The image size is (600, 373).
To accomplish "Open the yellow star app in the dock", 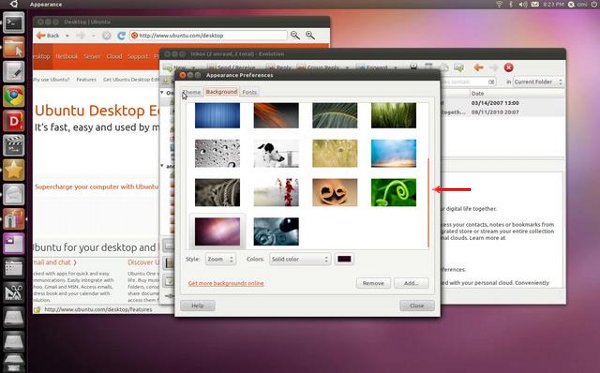I will pyautogui.click(x=14, y=169).
